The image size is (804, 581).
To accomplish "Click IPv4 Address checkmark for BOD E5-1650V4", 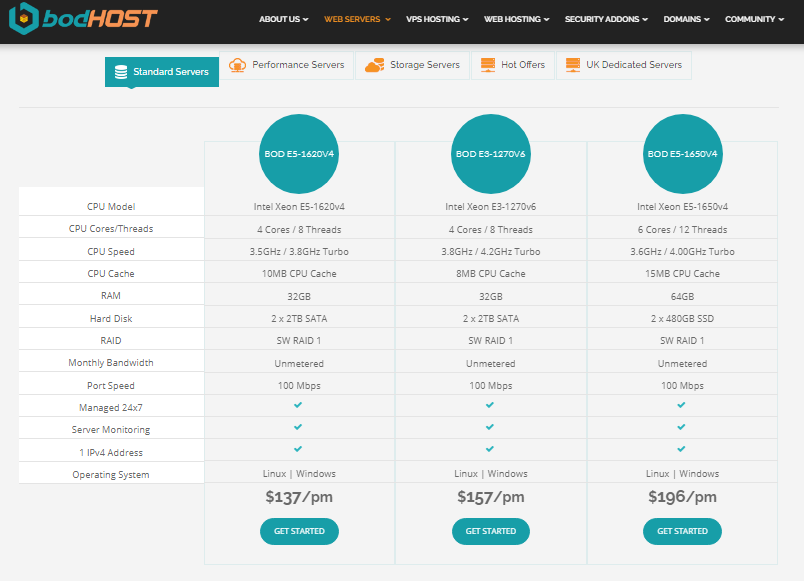I will click(x=681, y=449).
